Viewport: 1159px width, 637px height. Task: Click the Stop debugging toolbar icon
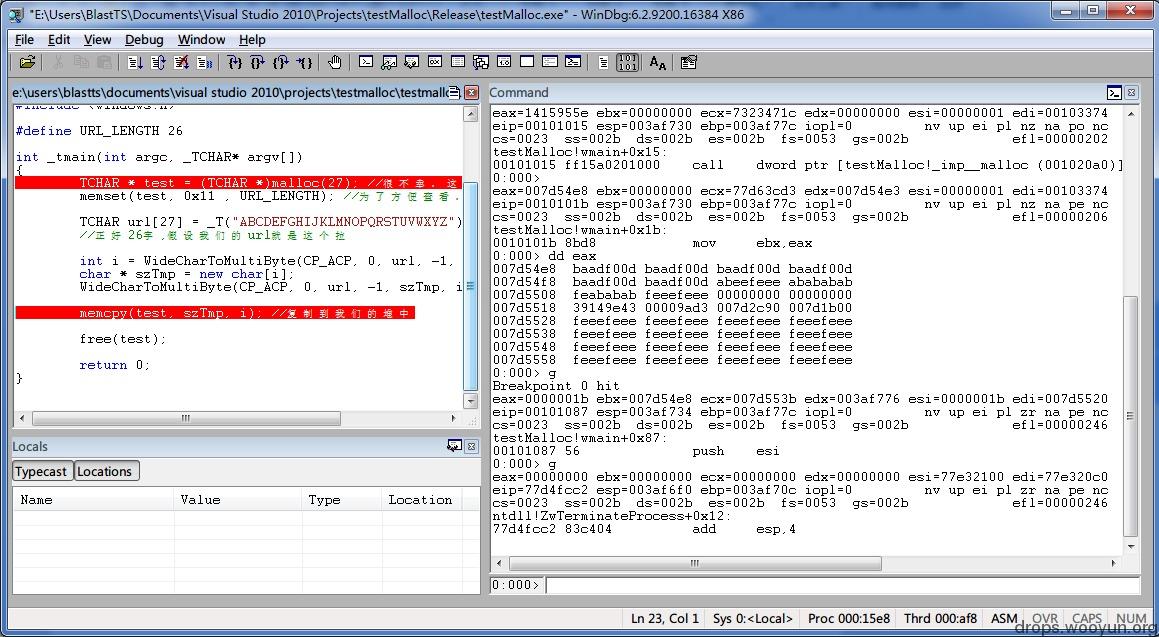(181, 63)
